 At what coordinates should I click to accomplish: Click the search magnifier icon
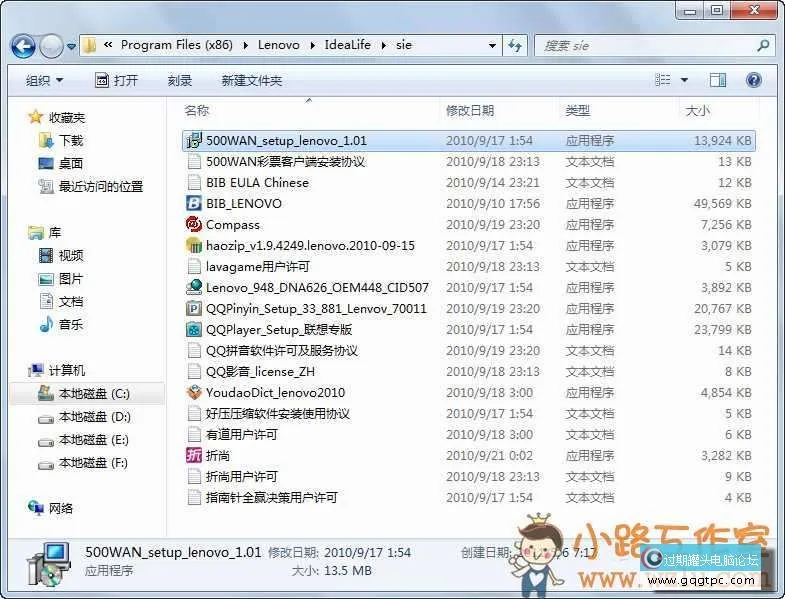tap(763, 46)
